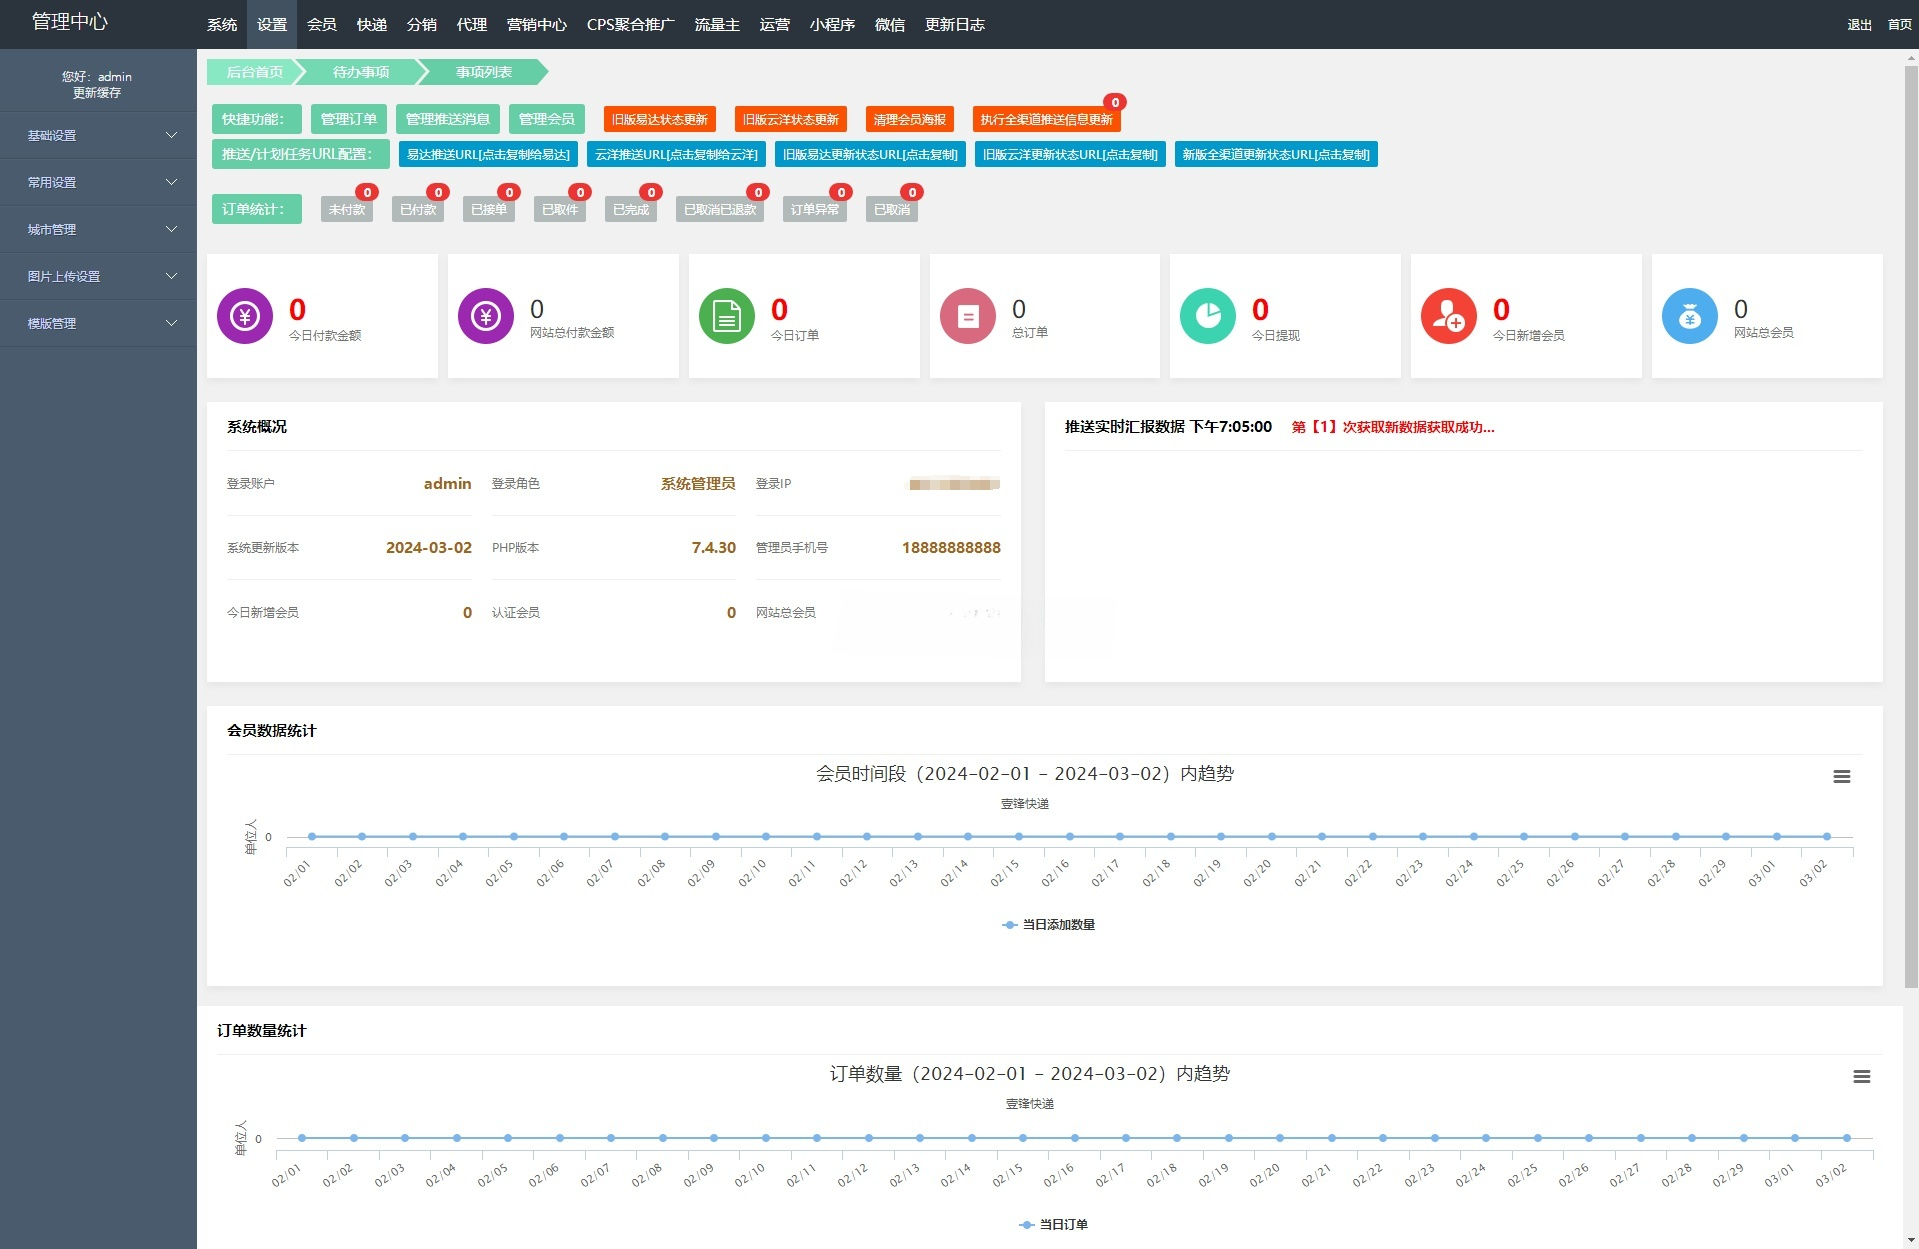This screenshot has width=1919, height=1249.
Task: Expand the 基础设置 sidebar section
Action: coord(97,135)
